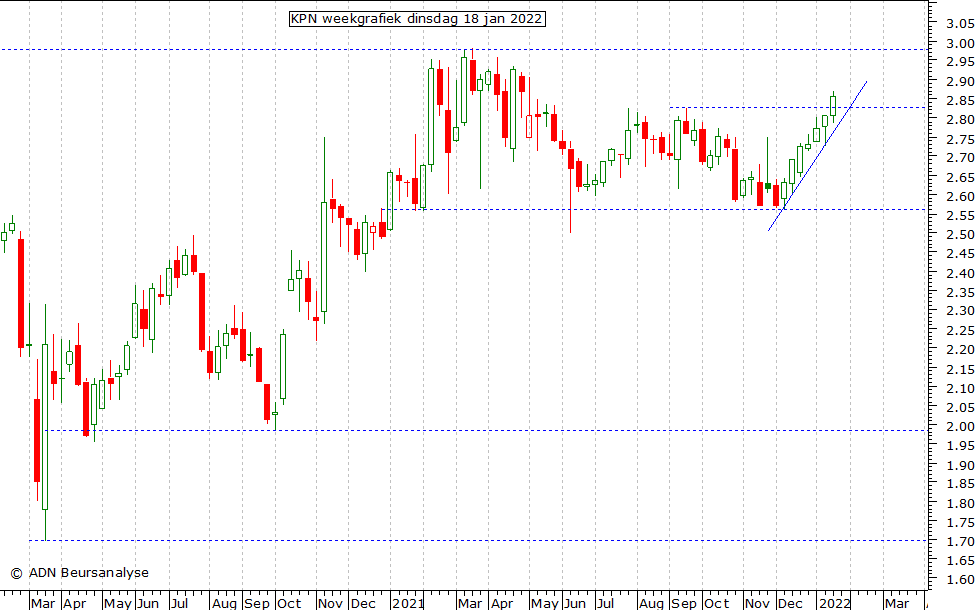Image resolution: width=979 pixels, height=610 pixels.
Task: Click the 2.20 price value
Action: pos(960,350)
